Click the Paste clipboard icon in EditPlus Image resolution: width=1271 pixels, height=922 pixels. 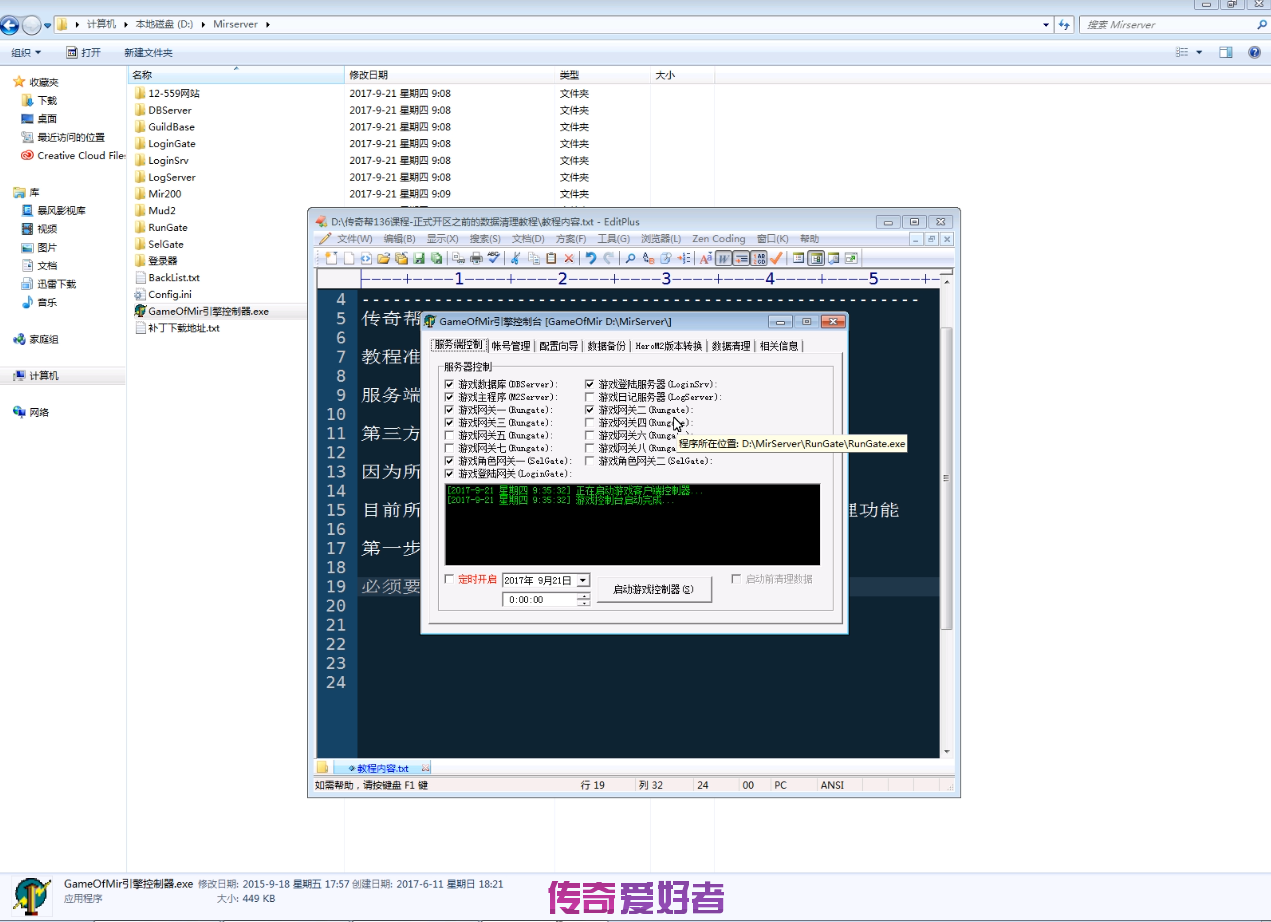click(x=551, y=258)
